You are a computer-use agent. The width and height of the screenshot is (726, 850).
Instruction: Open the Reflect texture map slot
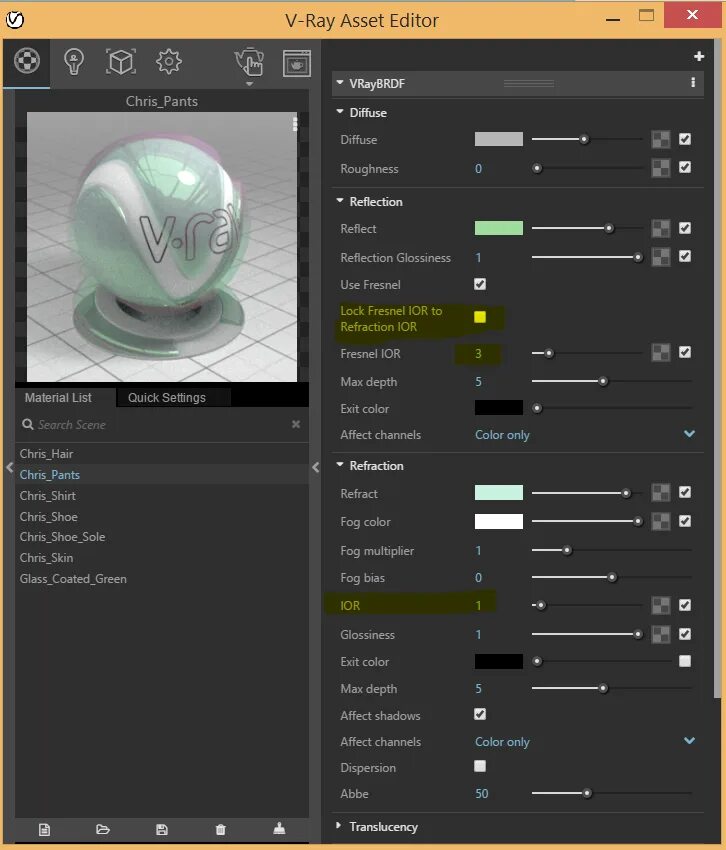pyautogui.click(x=660, y=228)
